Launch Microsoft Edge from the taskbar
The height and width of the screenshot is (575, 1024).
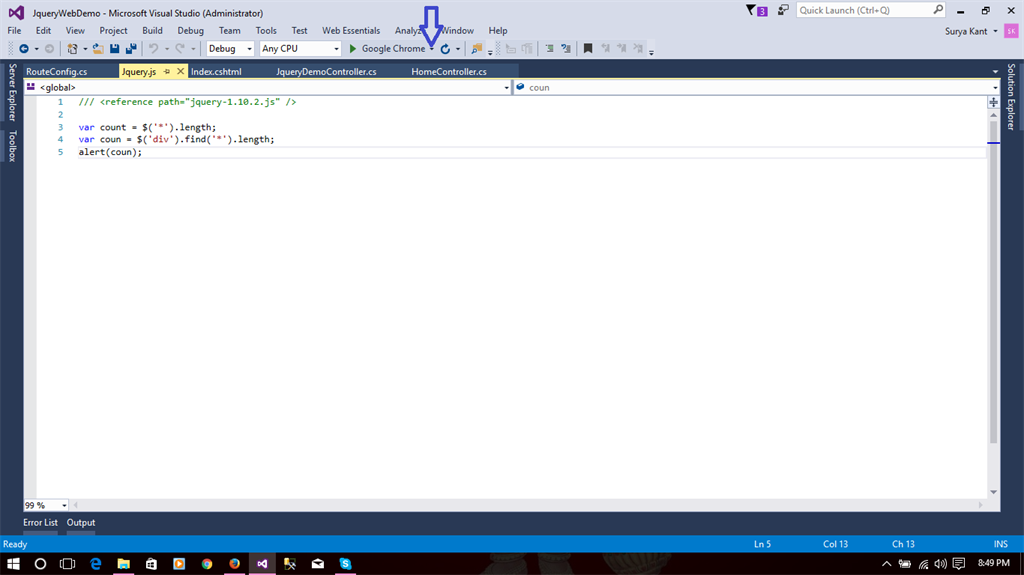[x=96, y=563]
